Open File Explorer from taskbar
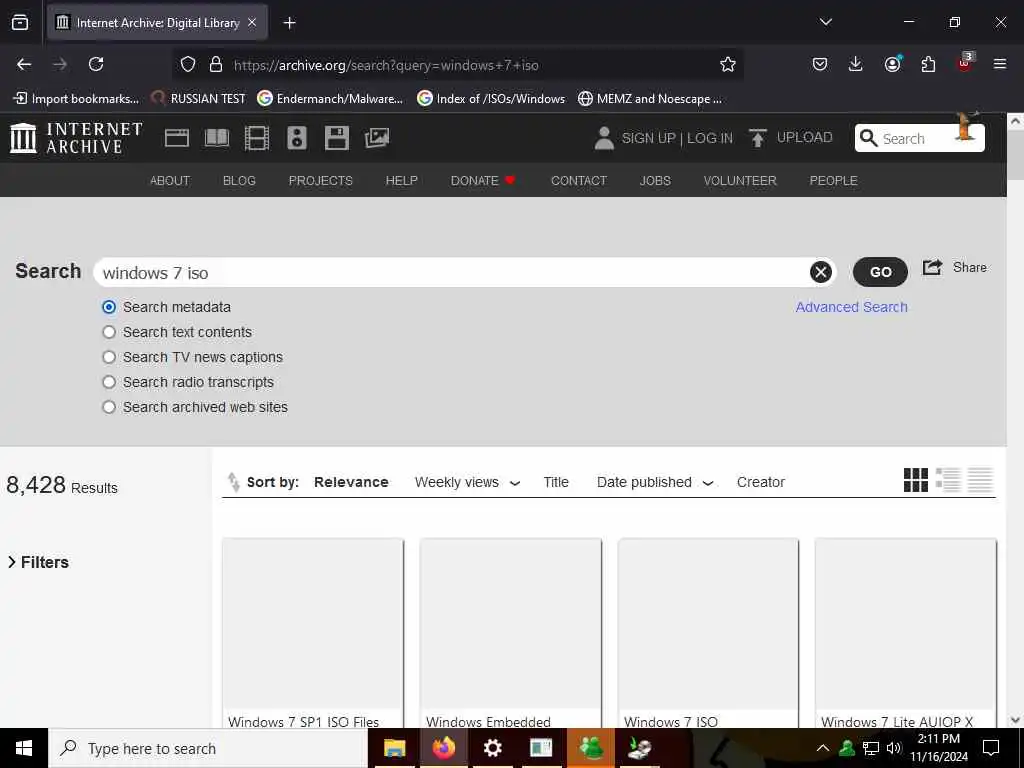1024x768 pixels. click(394, 748)
